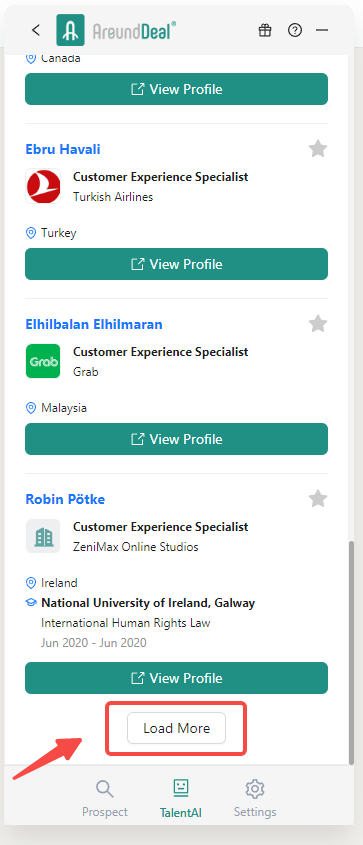The width and height of the screenshot is (363, 845).
Task: Open Robin Pötke name link
Action: click(x=65, y=500)
